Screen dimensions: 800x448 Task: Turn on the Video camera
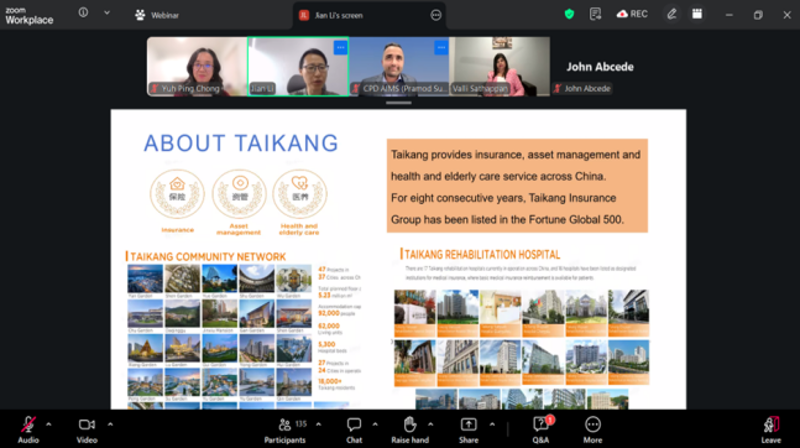click(x=87, y=425)
